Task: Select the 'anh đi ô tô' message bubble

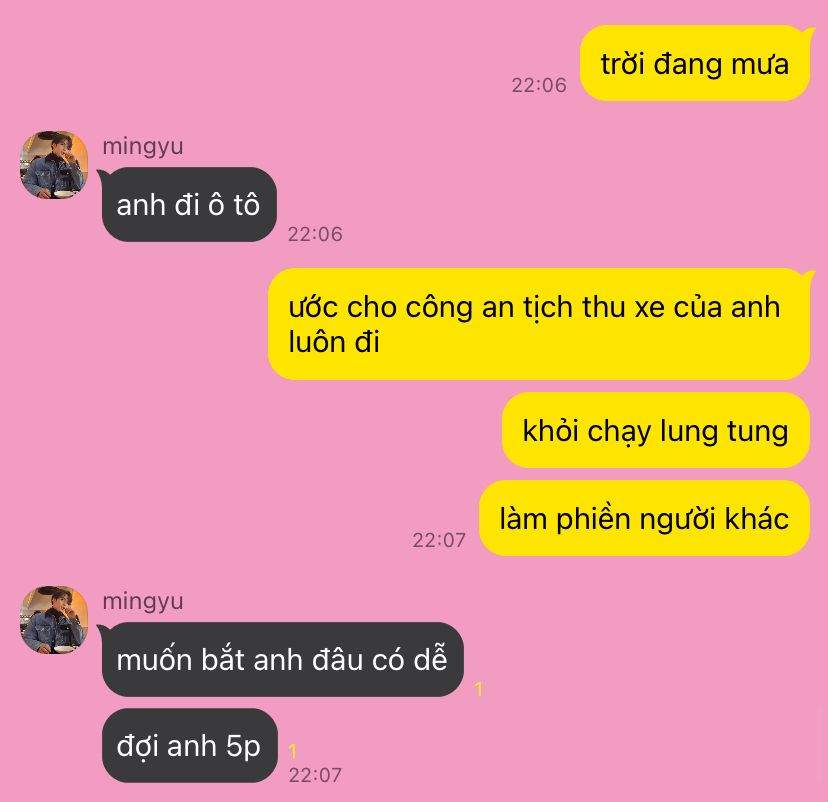Action: tap(189, 205)
